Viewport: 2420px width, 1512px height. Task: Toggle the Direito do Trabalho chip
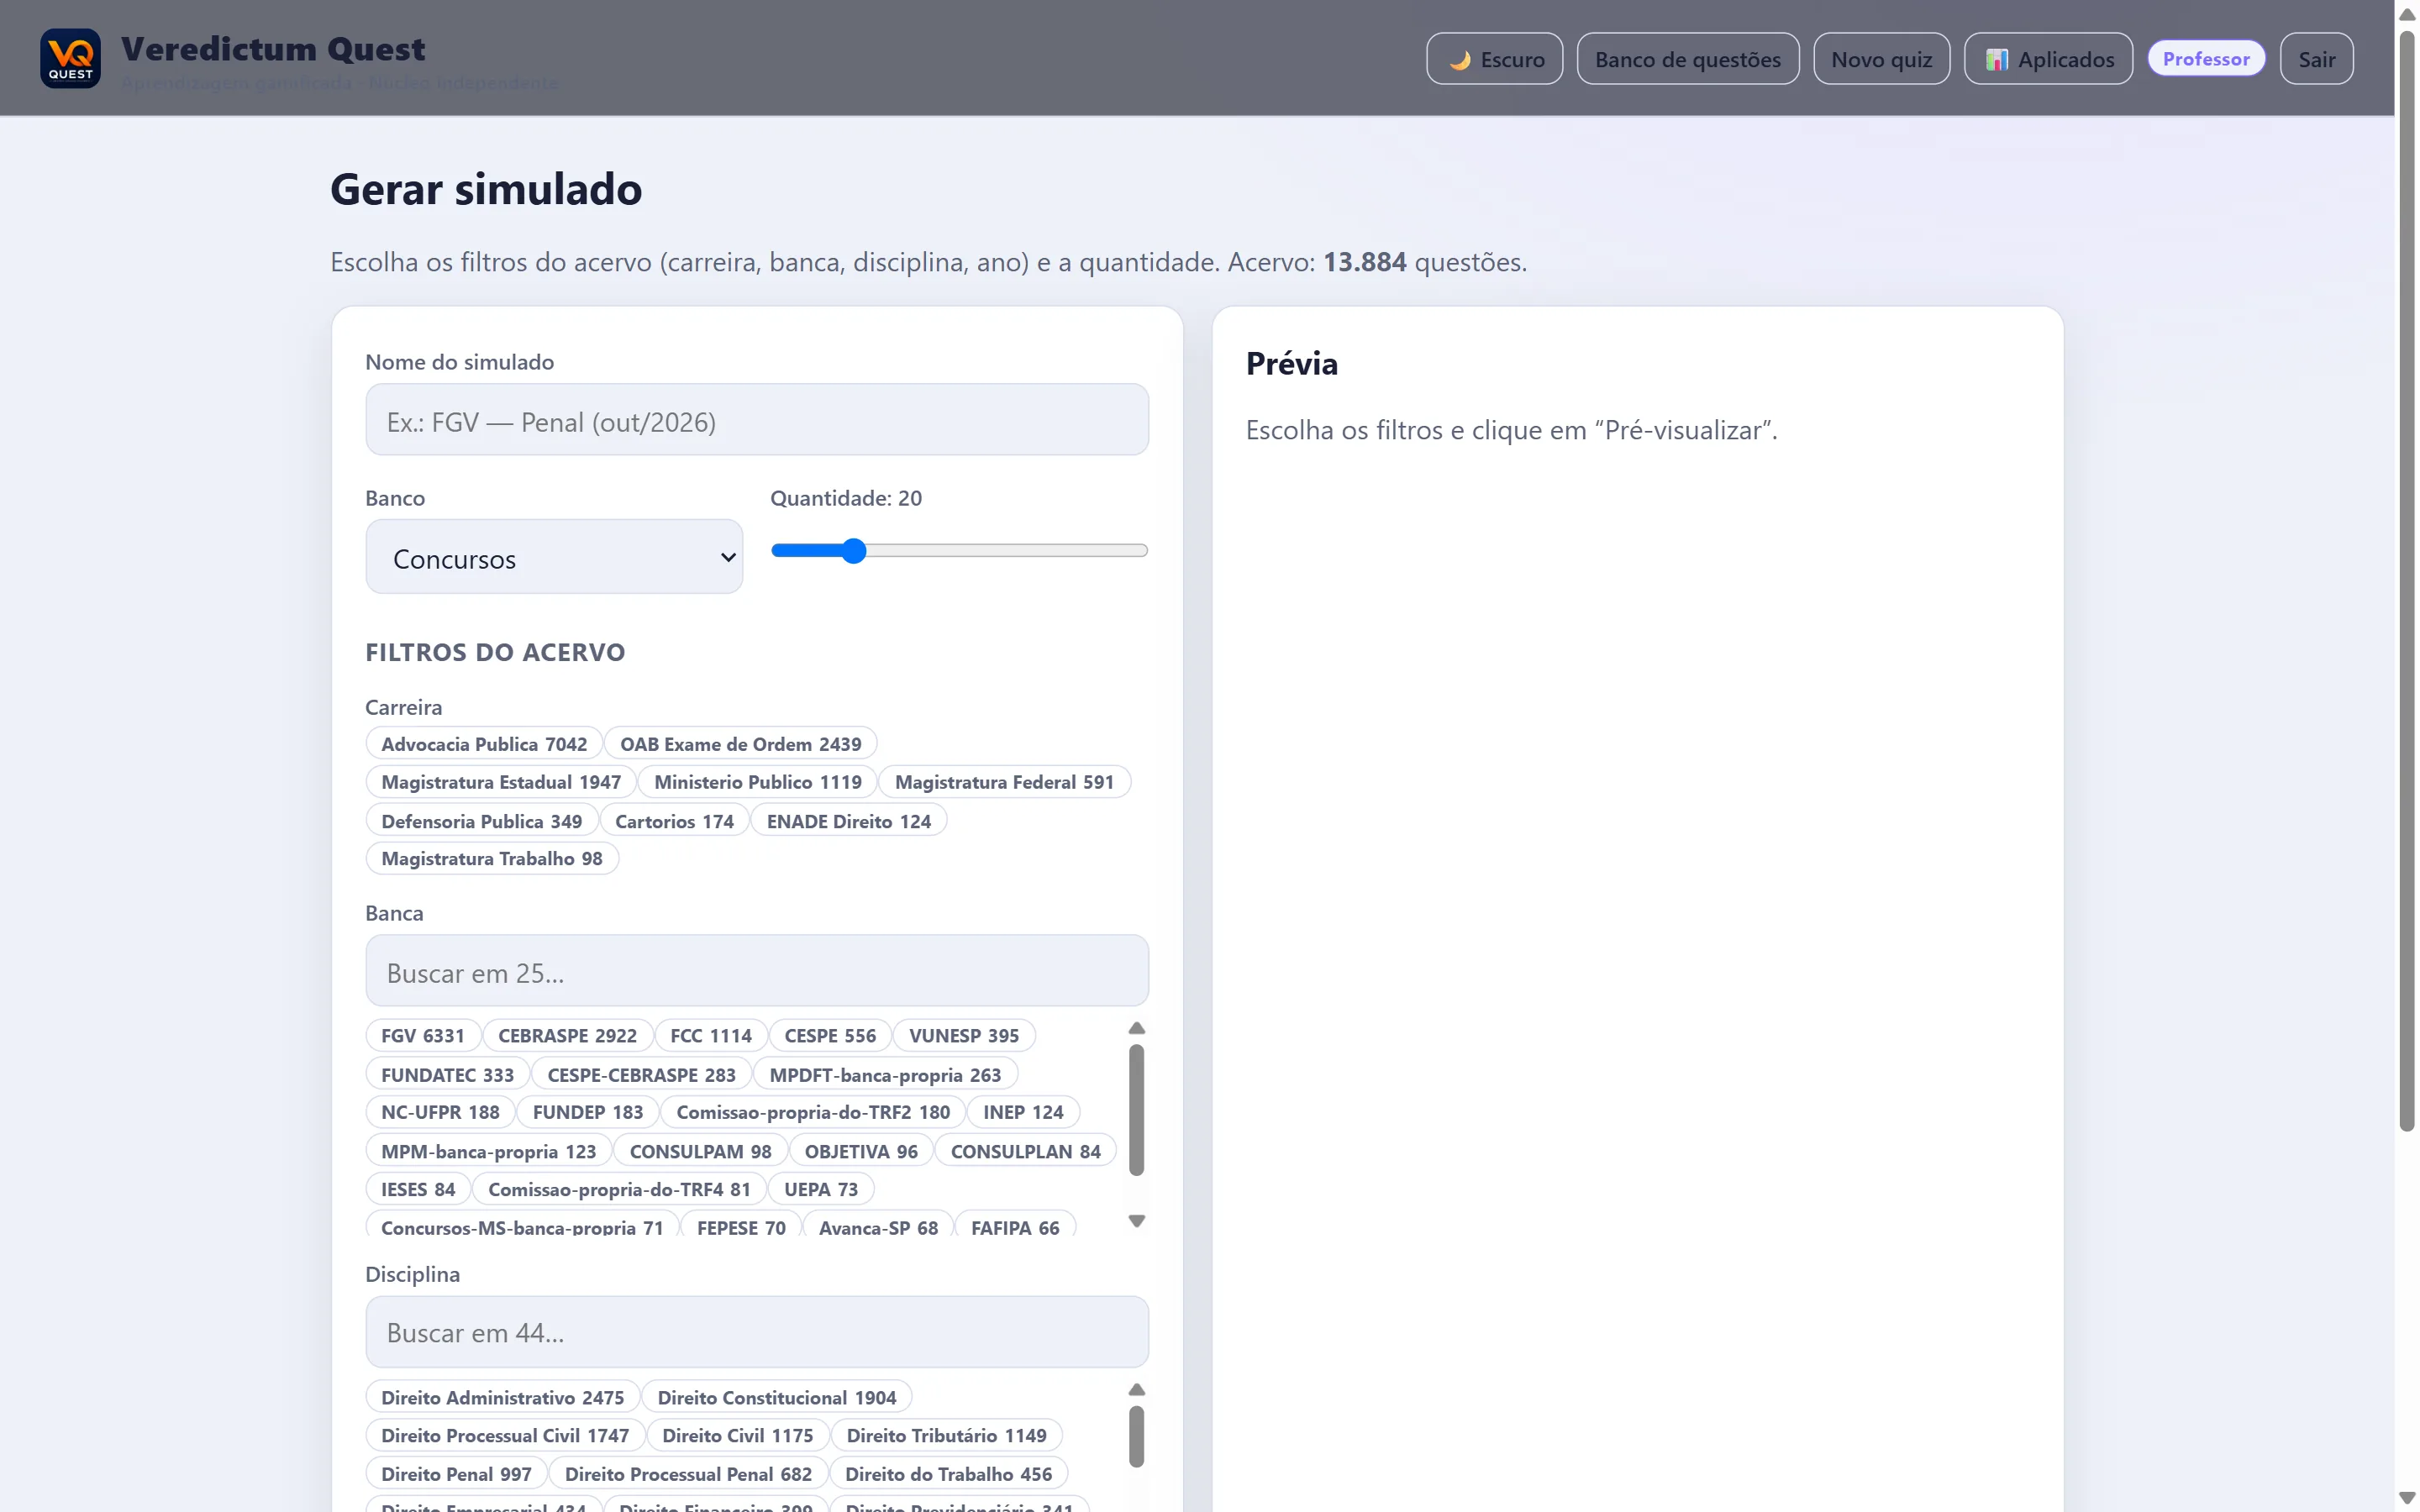point(948,1475)
